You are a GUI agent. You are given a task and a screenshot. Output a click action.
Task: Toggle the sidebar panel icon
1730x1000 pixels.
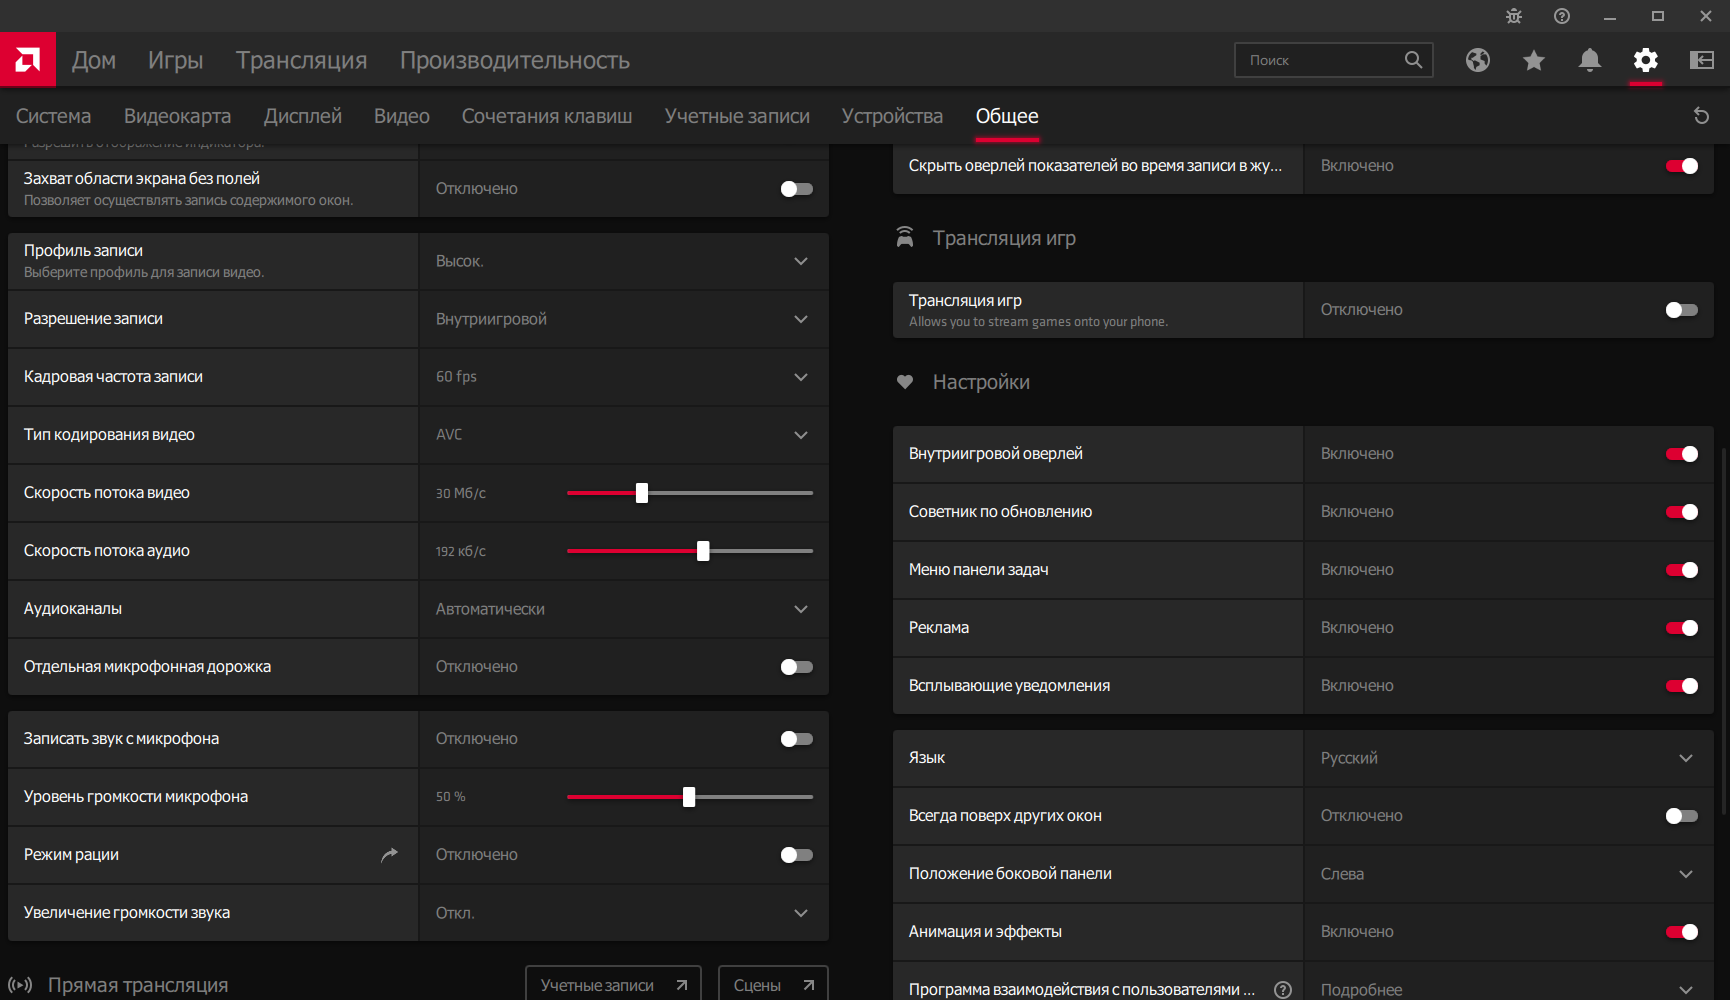coord(1701,60)
